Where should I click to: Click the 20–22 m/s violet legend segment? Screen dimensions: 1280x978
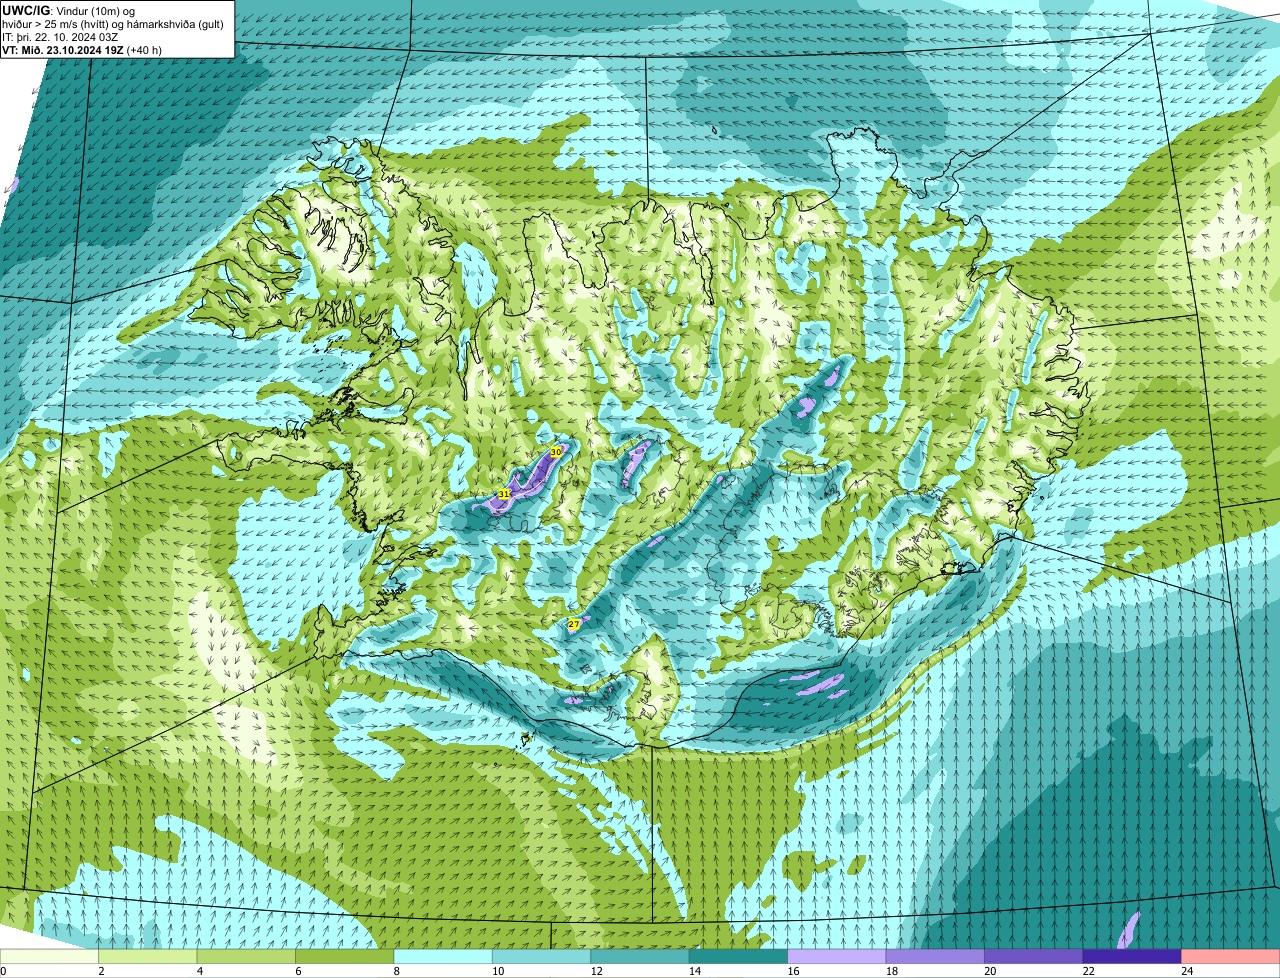(1034, 956)
